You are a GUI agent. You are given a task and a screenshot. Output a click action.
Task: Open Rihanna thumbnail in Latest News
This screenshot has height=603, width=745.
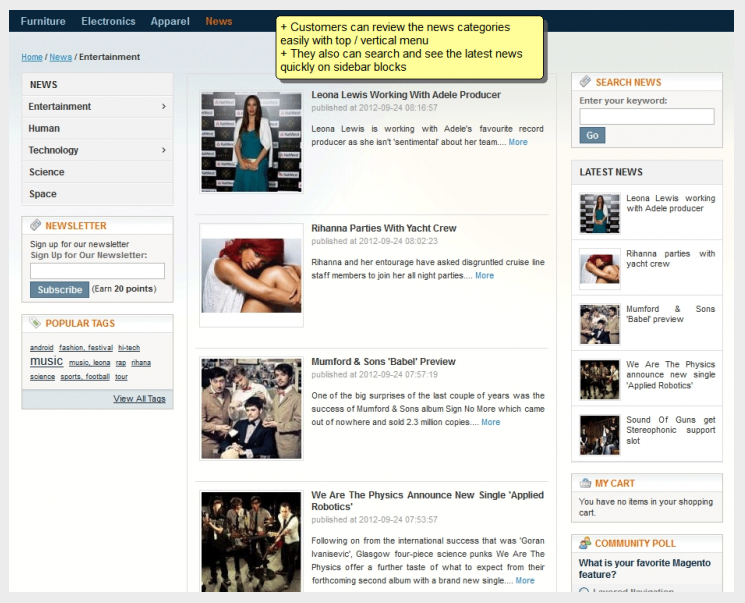pos(600,268)
